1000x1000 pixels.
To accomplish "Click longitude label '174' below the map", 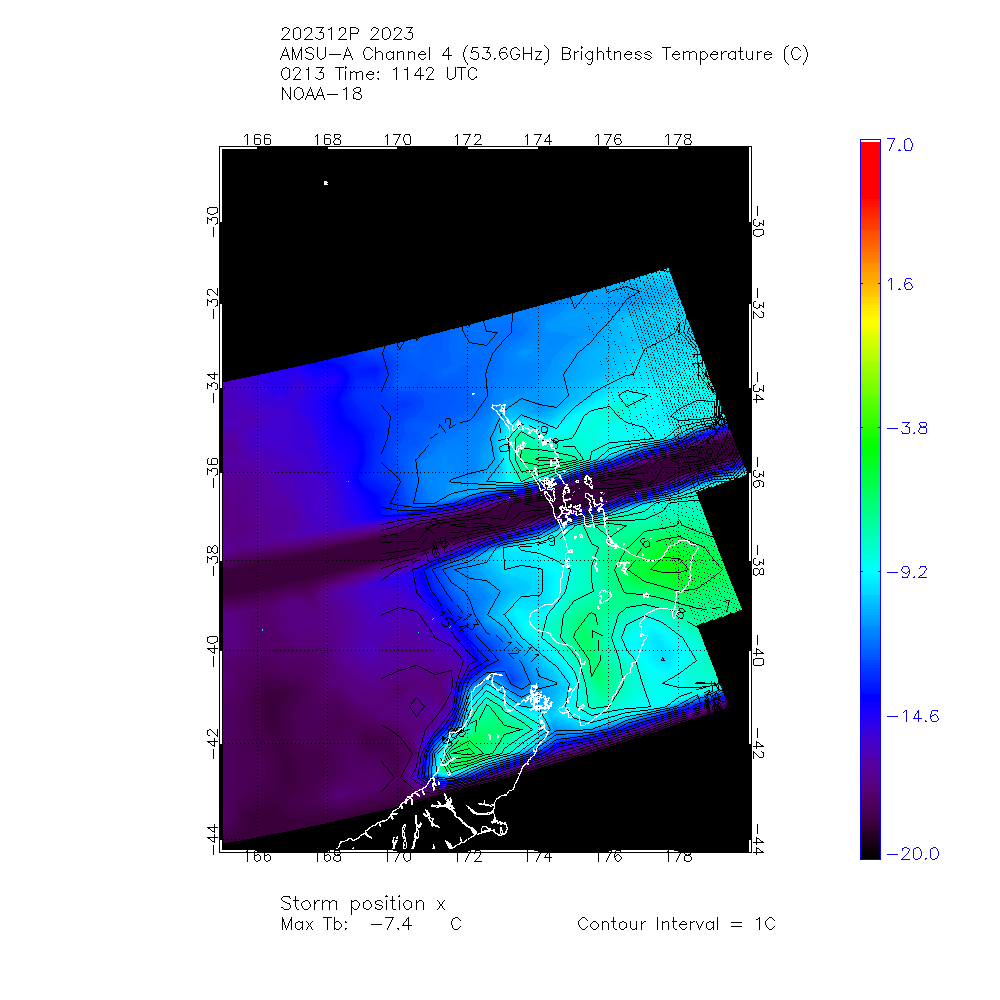I will coord(538,857).
